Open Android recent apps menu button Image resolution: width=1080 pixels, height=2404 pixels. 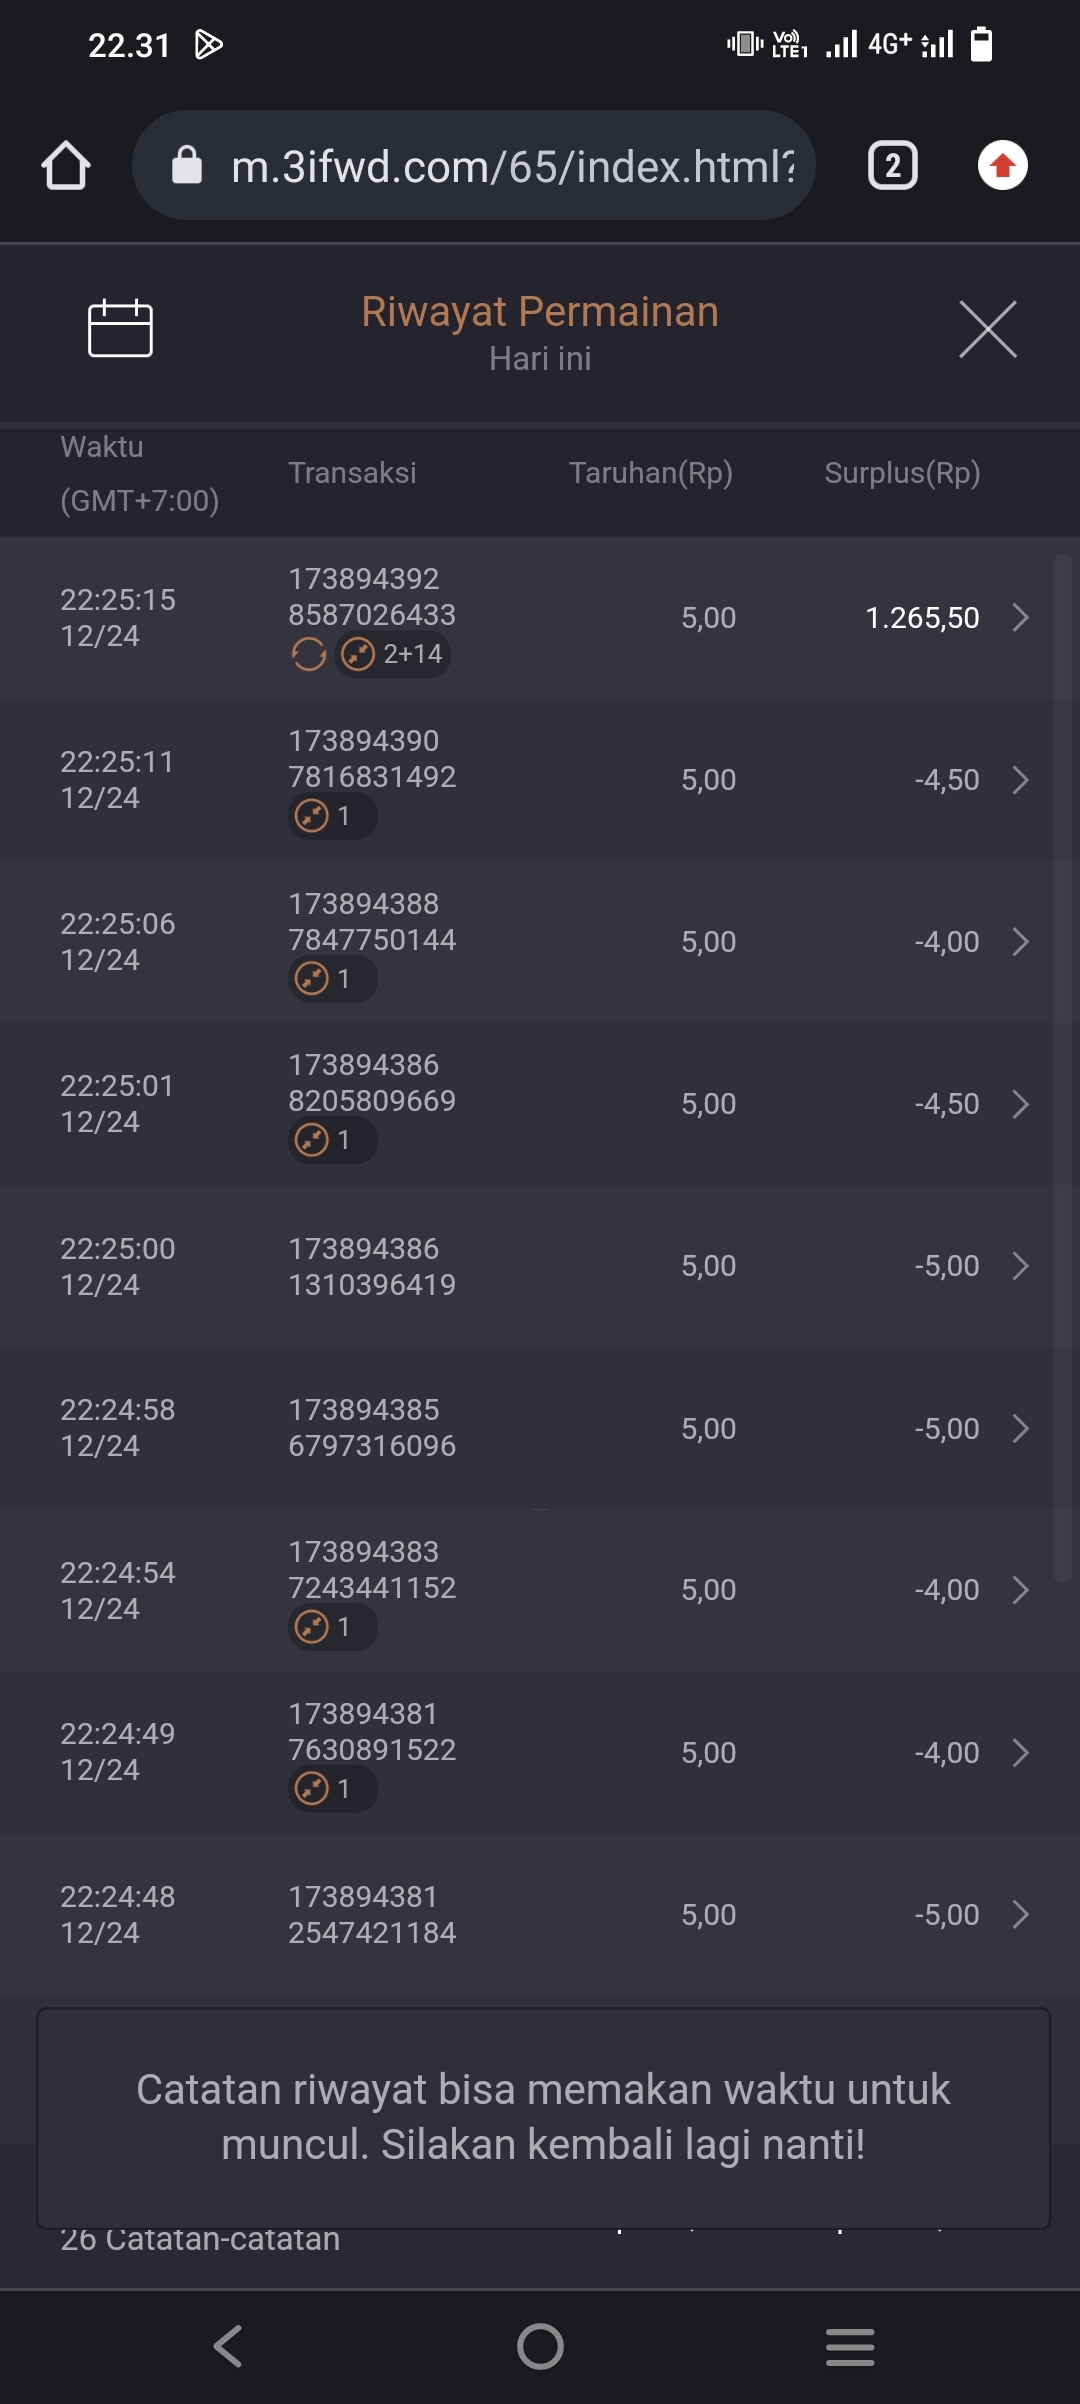coord(850,2346)
